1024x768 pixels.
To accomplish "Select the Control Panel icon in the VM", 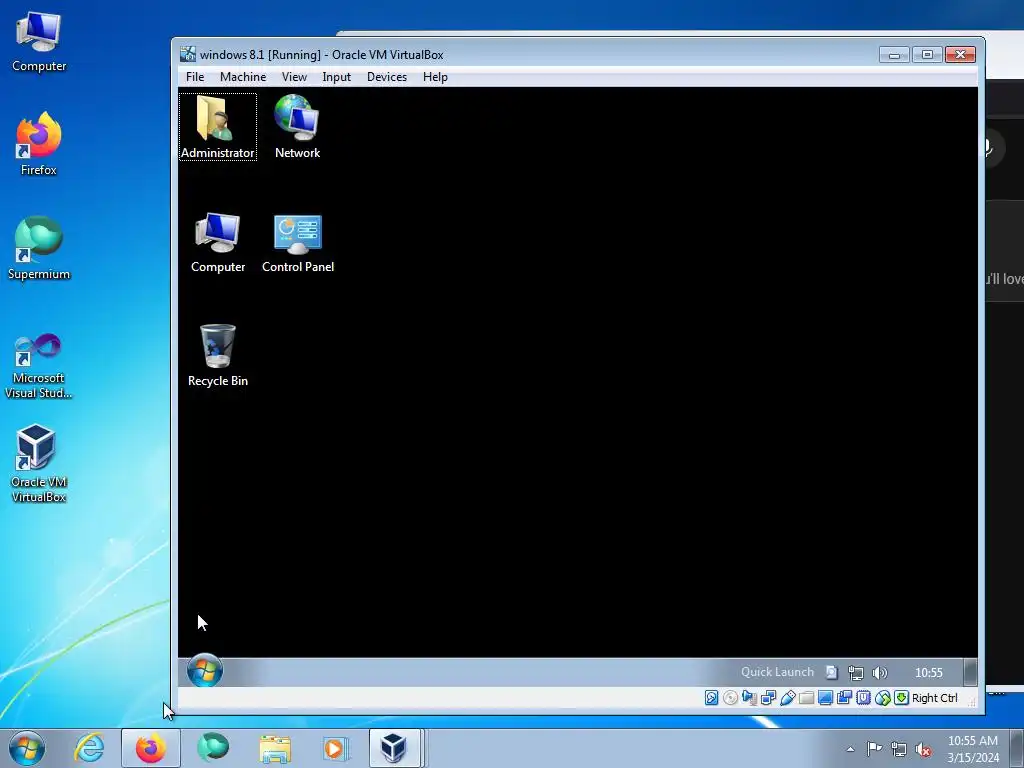I will pyautogui.click(x=298, y=242).
